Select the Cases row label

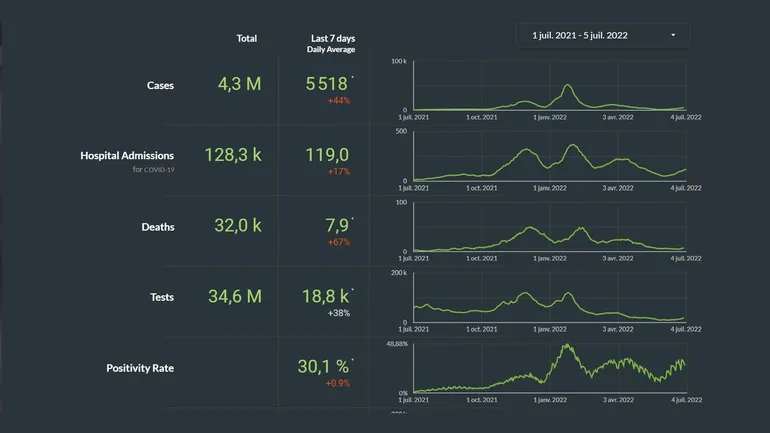tap(160, 86)
